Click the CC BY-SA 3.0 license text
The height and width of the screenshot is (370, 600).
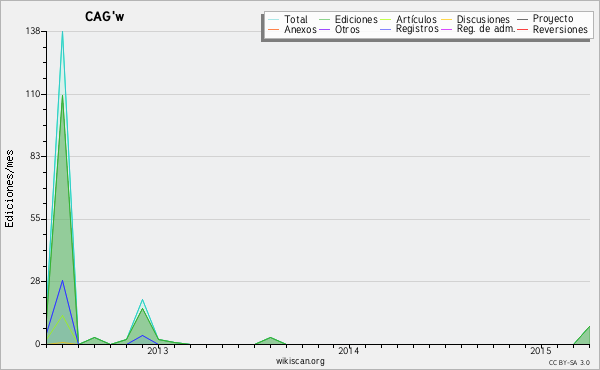tap(569, 362)
